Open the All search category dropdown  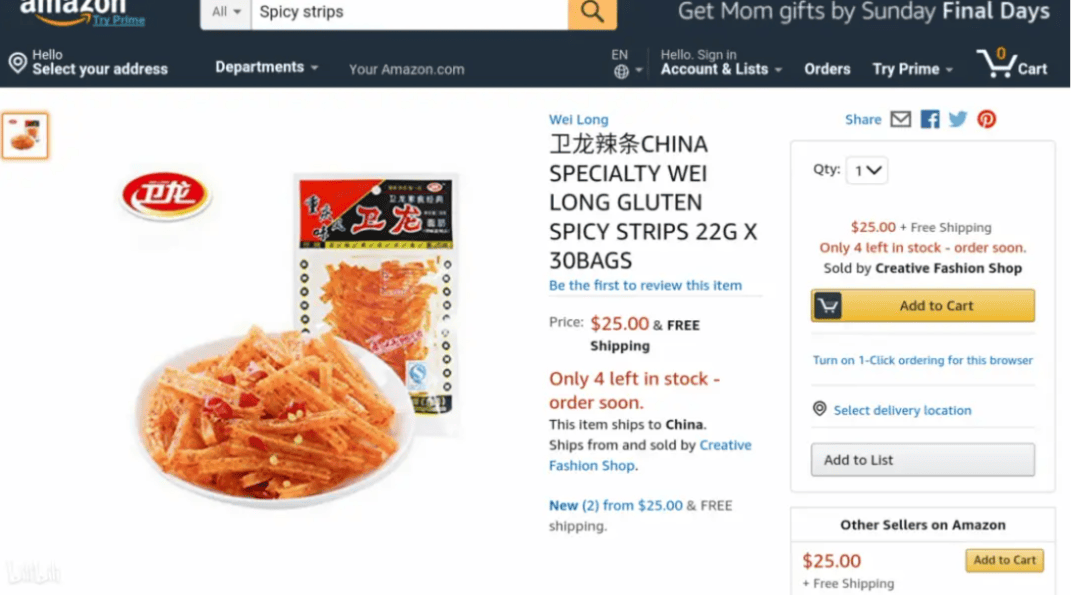(226, 12)
